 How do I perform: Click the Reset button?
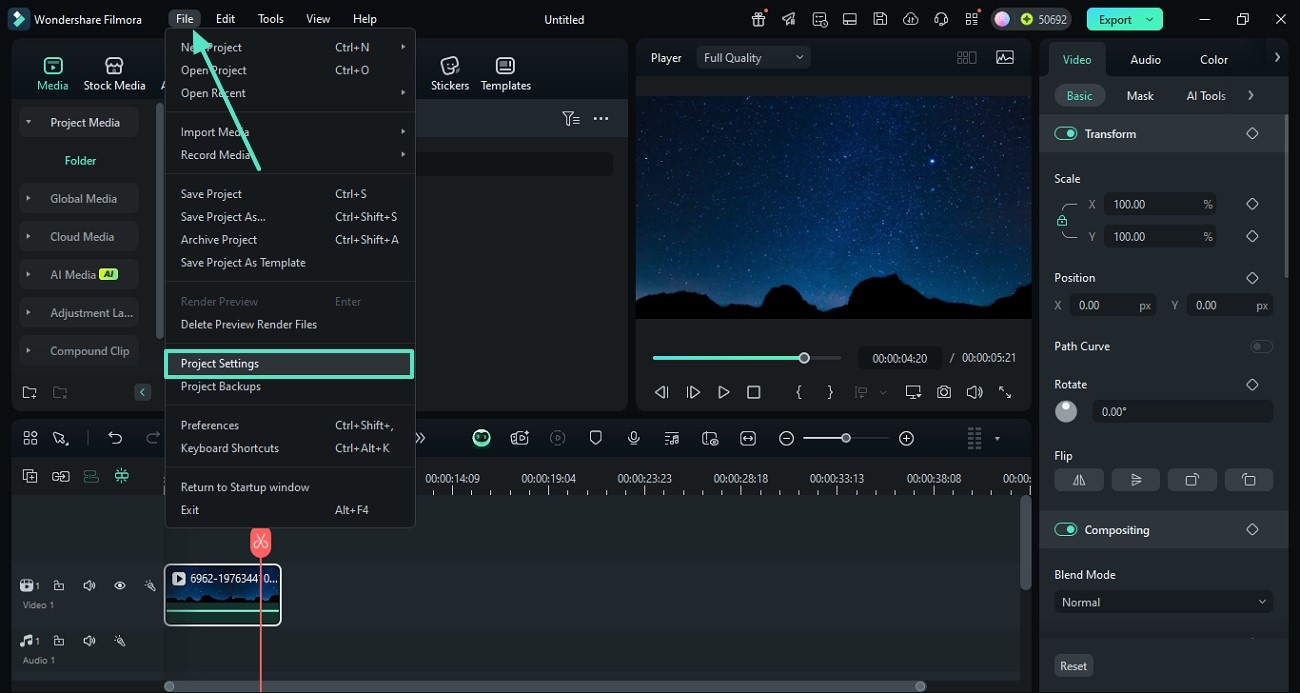1073,666
